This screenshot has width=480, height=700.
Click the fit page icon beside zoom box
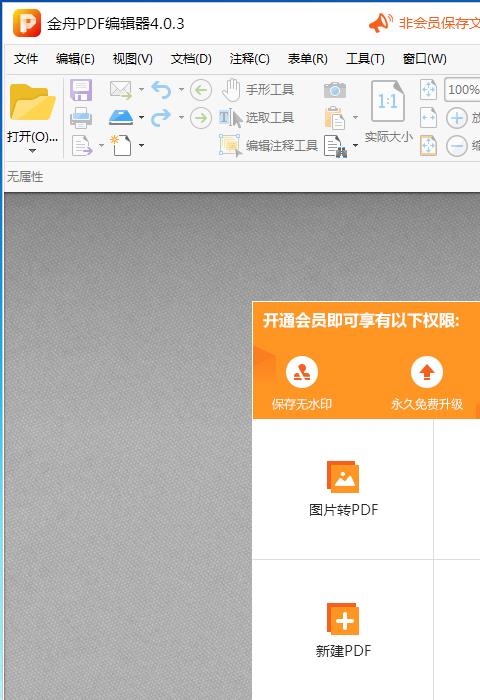coord(428,90)
